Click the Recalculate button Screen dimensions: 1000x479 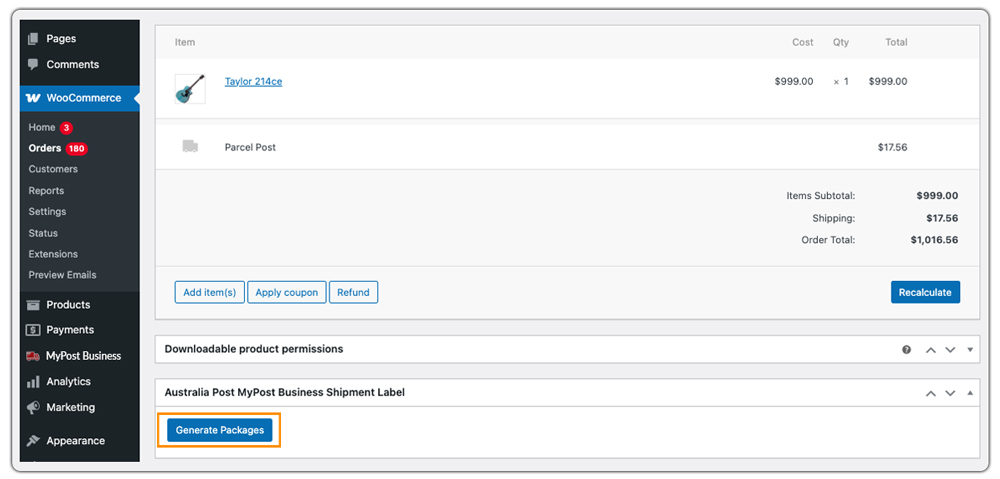[x=925, y=292]
